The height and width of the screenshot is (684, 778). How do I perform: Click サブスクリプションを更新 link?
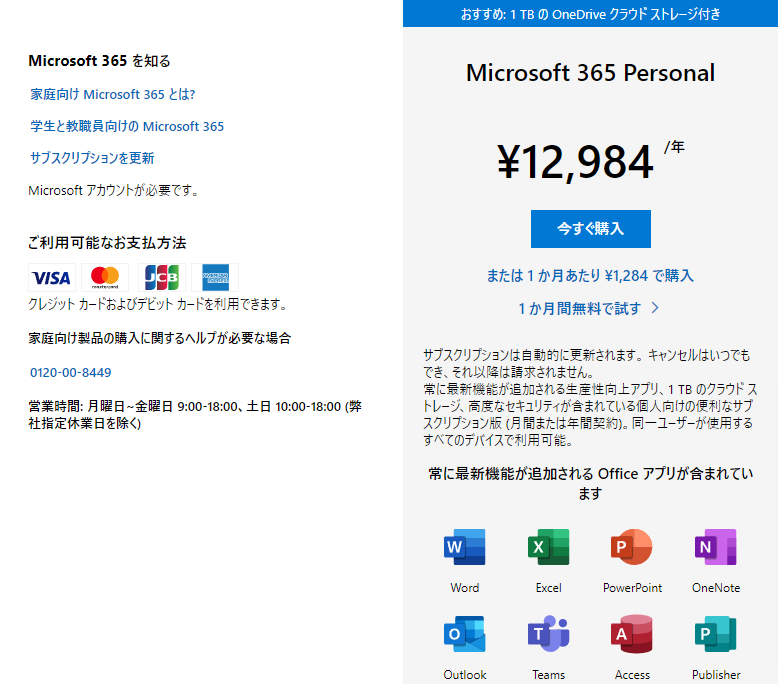point(92,158)
